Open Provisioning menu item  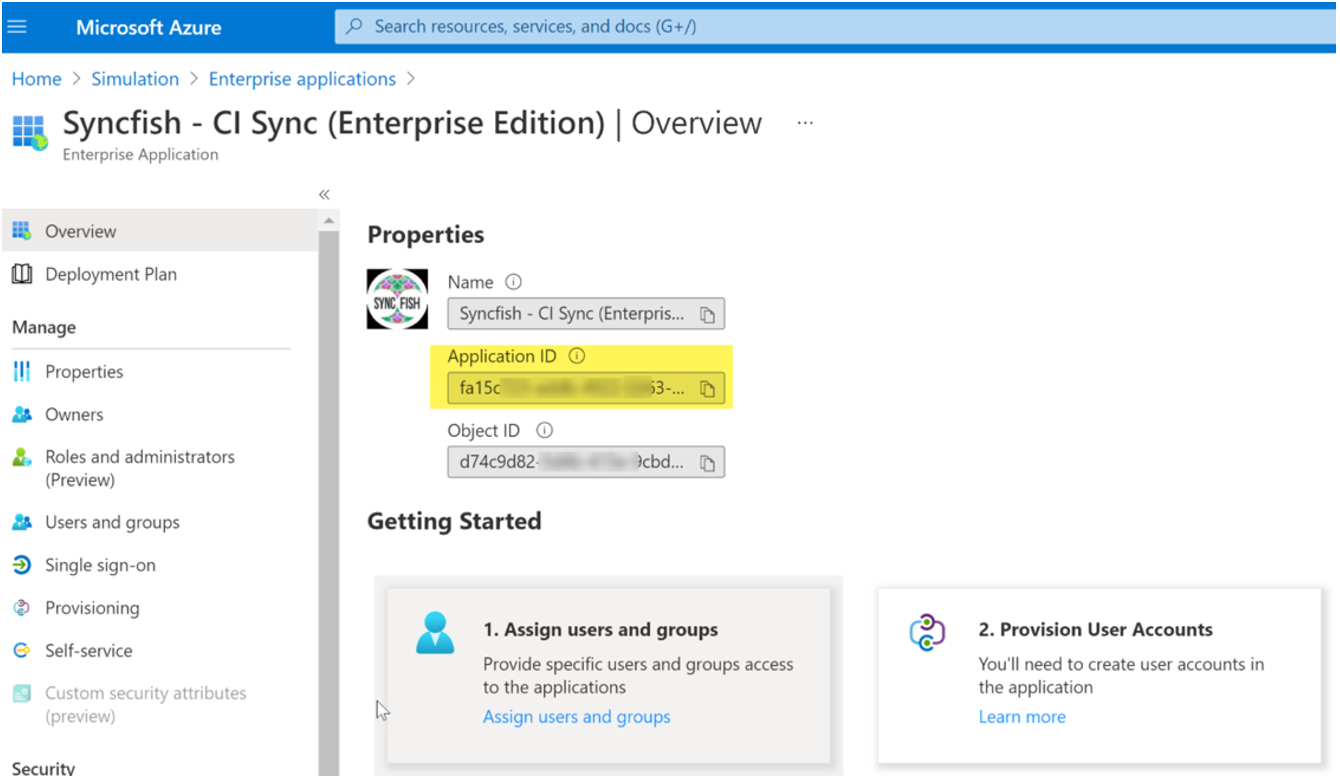92,608
